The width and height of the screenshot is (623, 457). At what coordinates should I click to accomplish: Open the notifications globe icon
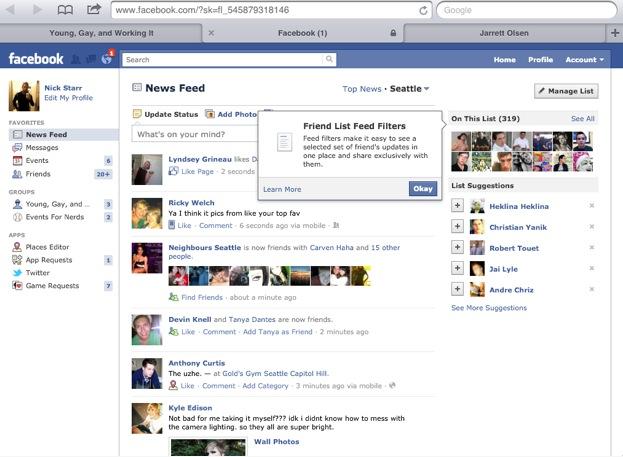click(x=106, y=59)
